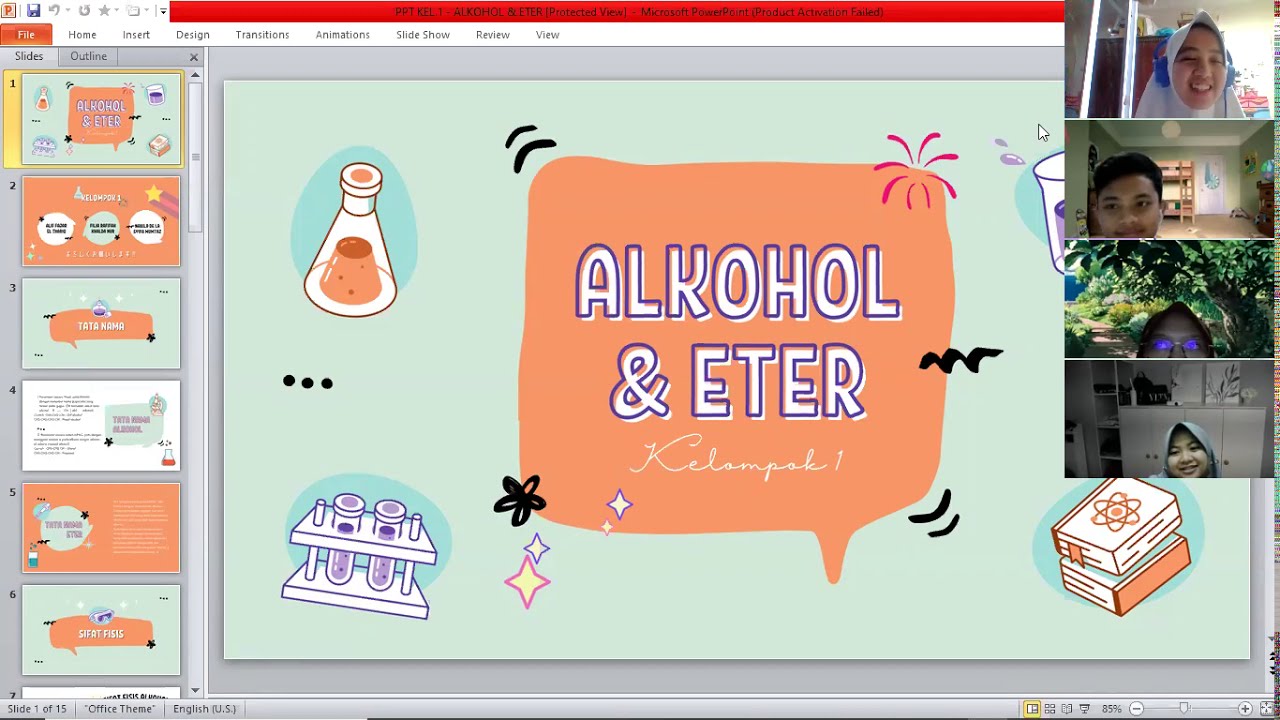Click the Redo (repeat) icon
The width and height of the screenshot is (1280, 720).
(84, 11)
